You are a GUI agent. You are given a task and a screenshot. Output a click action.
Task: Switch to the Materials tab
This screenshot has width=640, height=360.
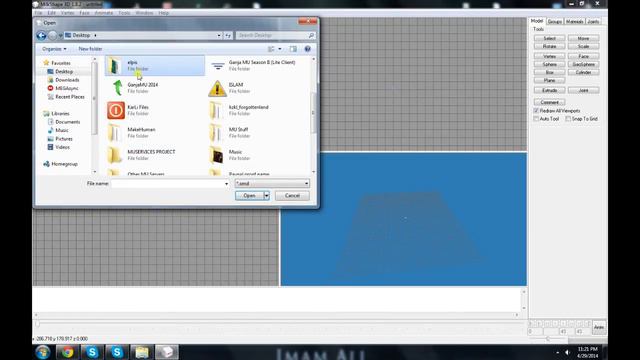(x=575, y=21)
